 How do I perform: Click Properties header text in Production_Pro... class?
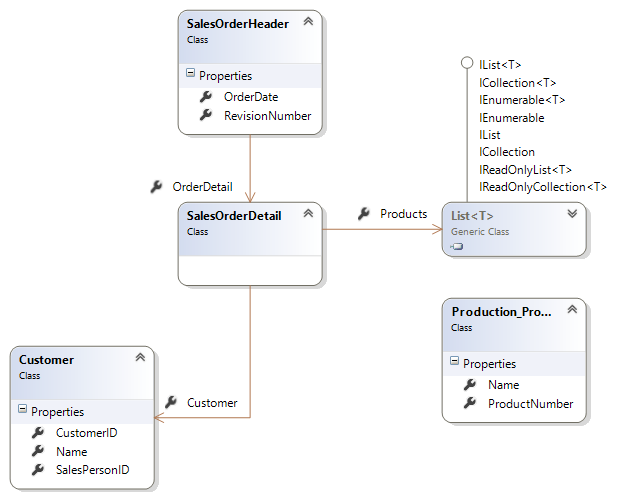[489, 364]
